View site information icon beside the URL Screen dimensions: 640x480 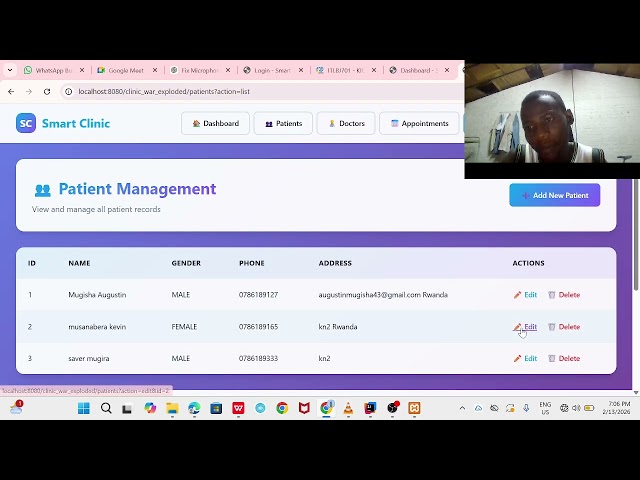coord(69,91)
